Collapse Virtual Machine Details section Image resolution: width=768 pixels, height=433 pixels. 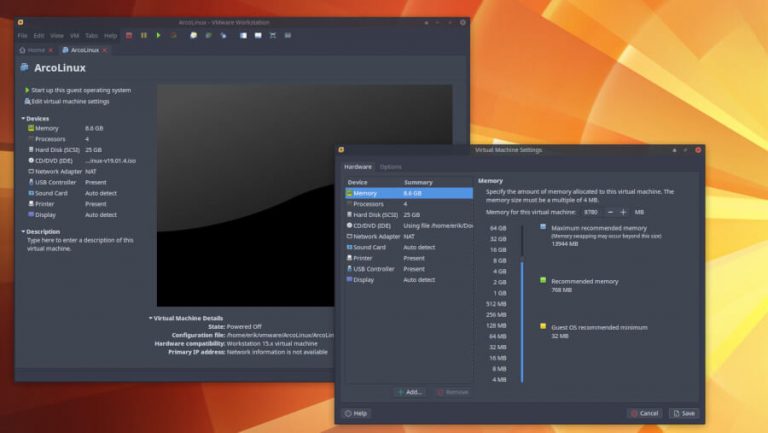(x=150, y=318)
